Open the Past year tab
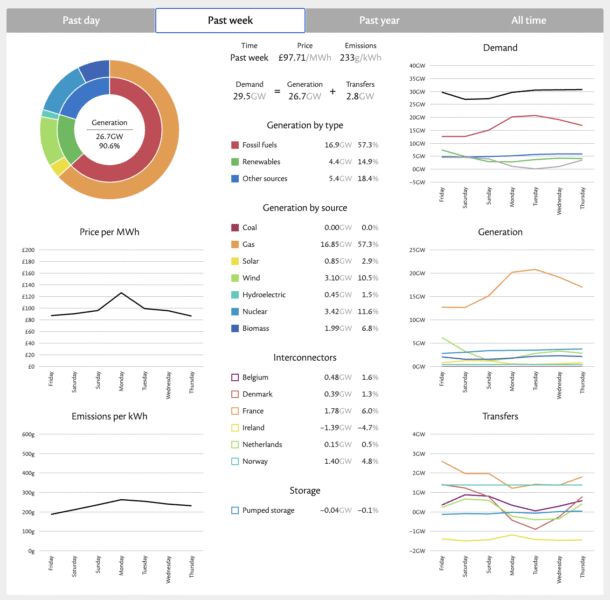The image size is (610, 600). (380, 20)
